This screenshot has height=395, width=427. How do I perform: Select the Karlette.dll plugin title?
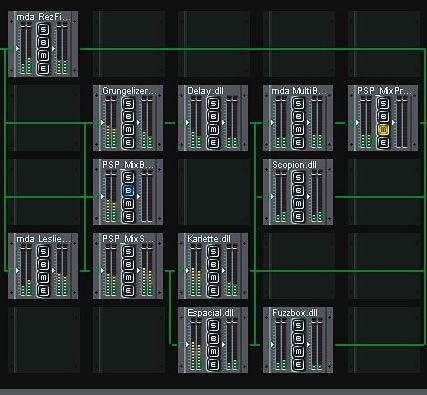(x=209, y=239)
